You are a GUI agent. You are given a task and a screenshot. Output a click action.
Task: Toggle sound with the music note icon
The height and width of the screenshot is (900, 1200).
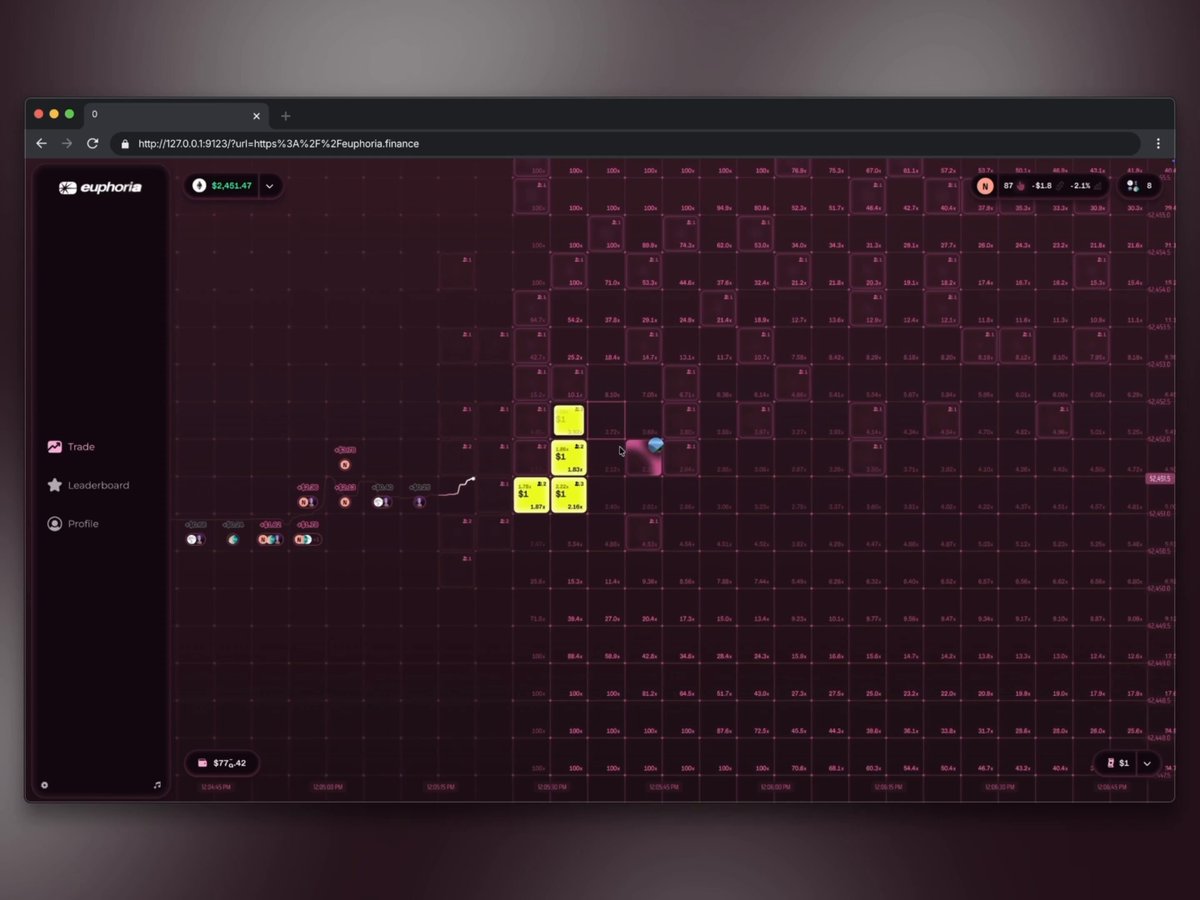click(x=157, y=785)
